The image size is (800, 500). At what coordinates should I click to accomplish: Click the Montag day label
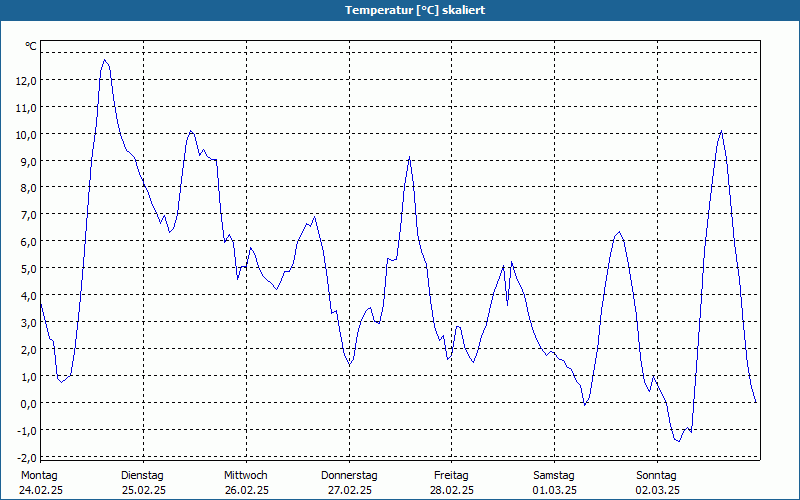coord(39,476)
